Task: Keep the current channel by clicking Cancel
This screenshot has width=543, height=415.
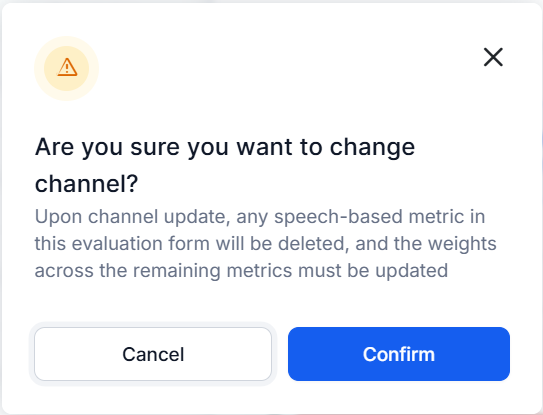Action: pyautogui.click(x=153, y=354)
